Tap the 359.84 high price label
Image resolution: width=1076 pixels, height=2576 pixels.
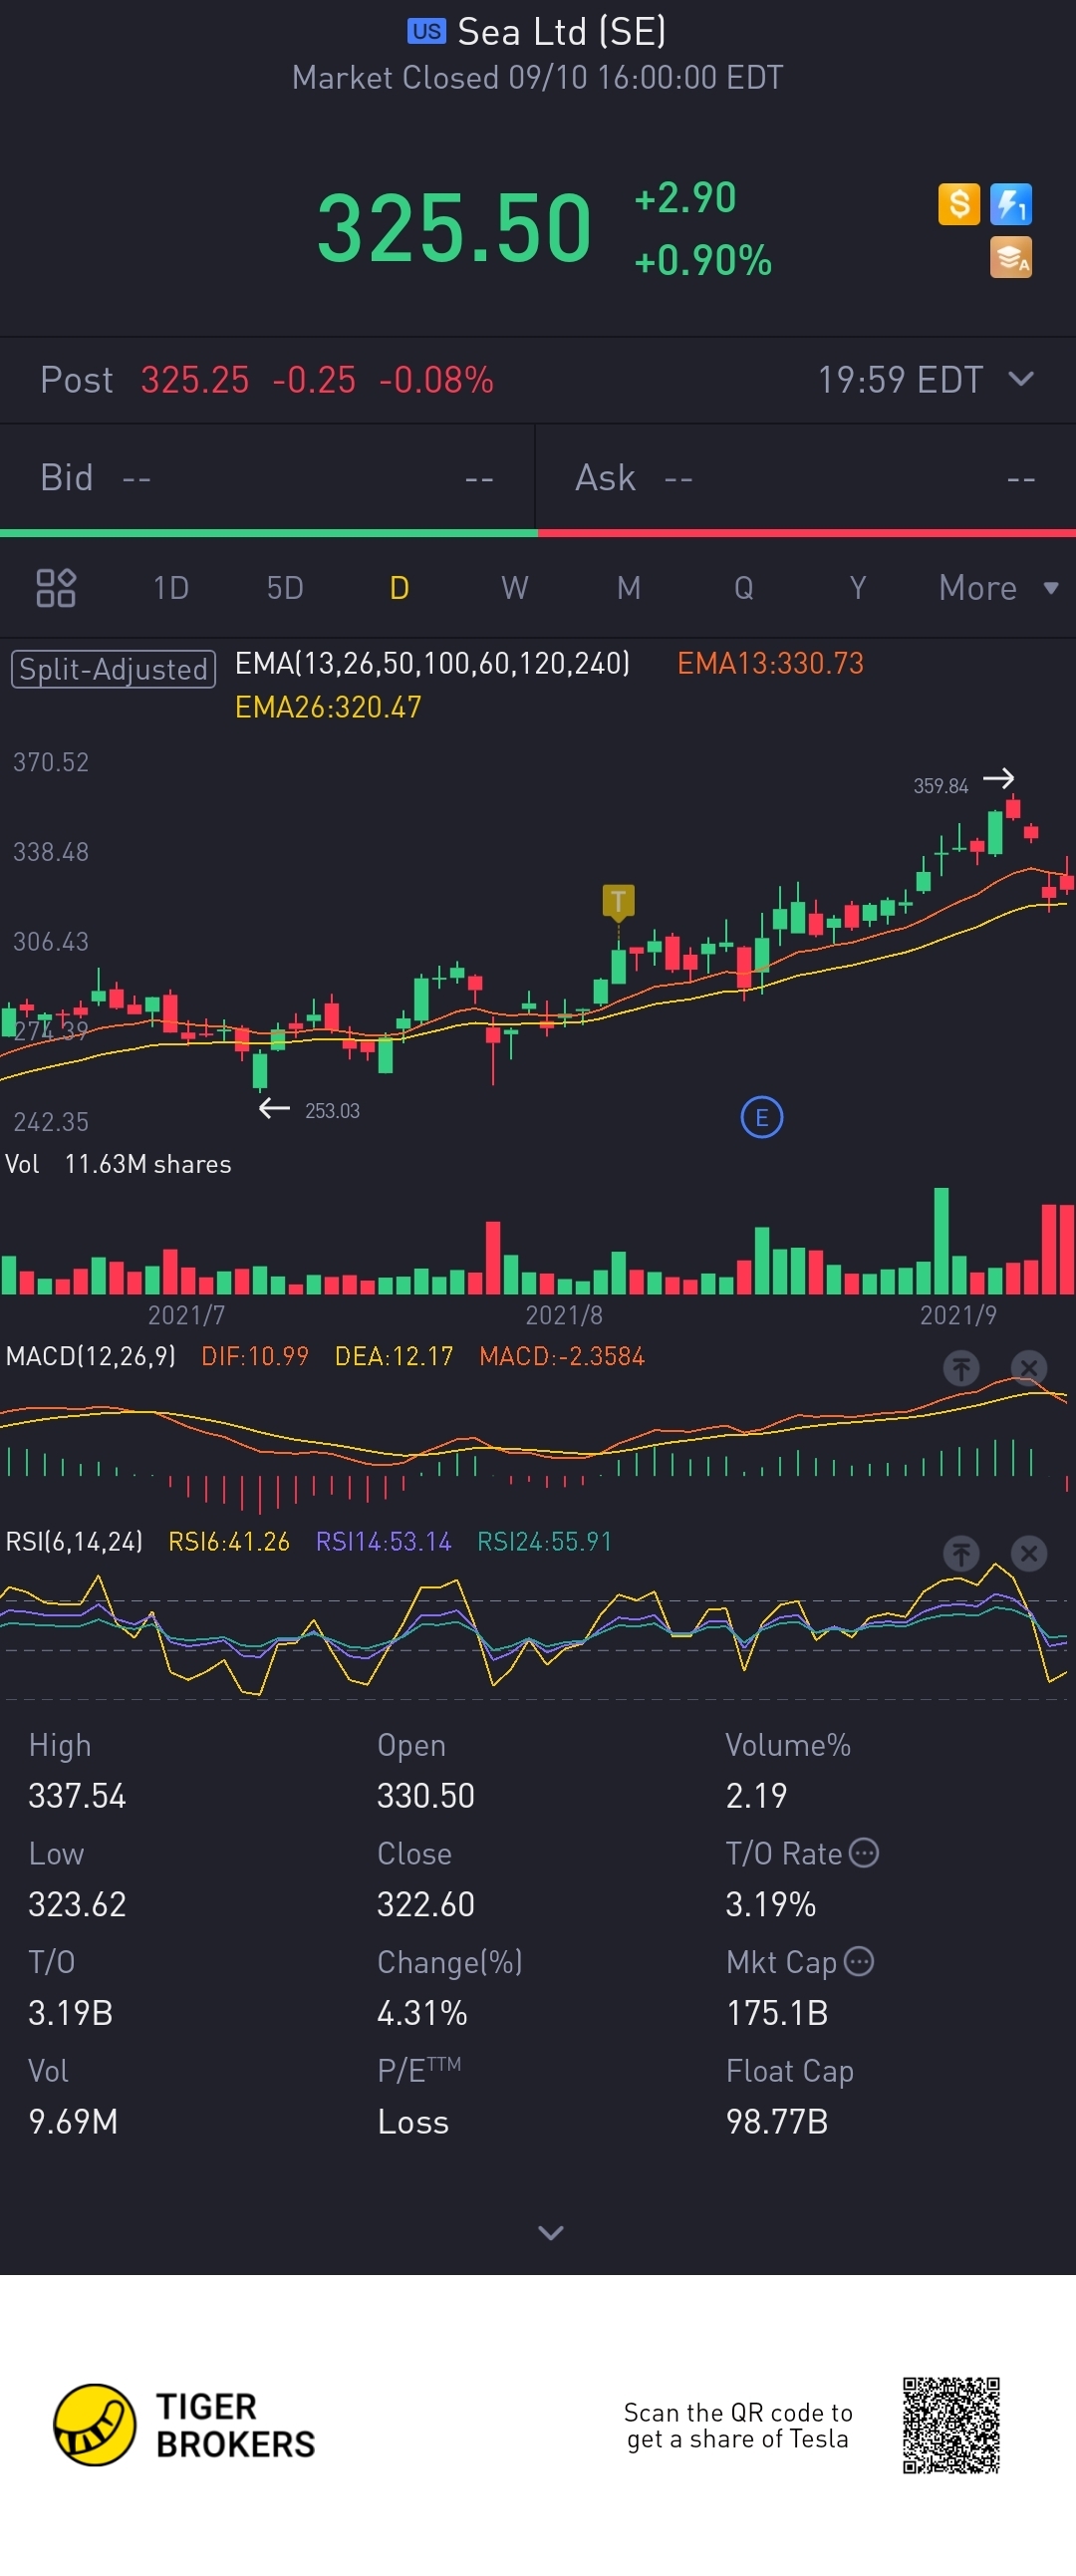pyautogui.click(x=940, y=786)
